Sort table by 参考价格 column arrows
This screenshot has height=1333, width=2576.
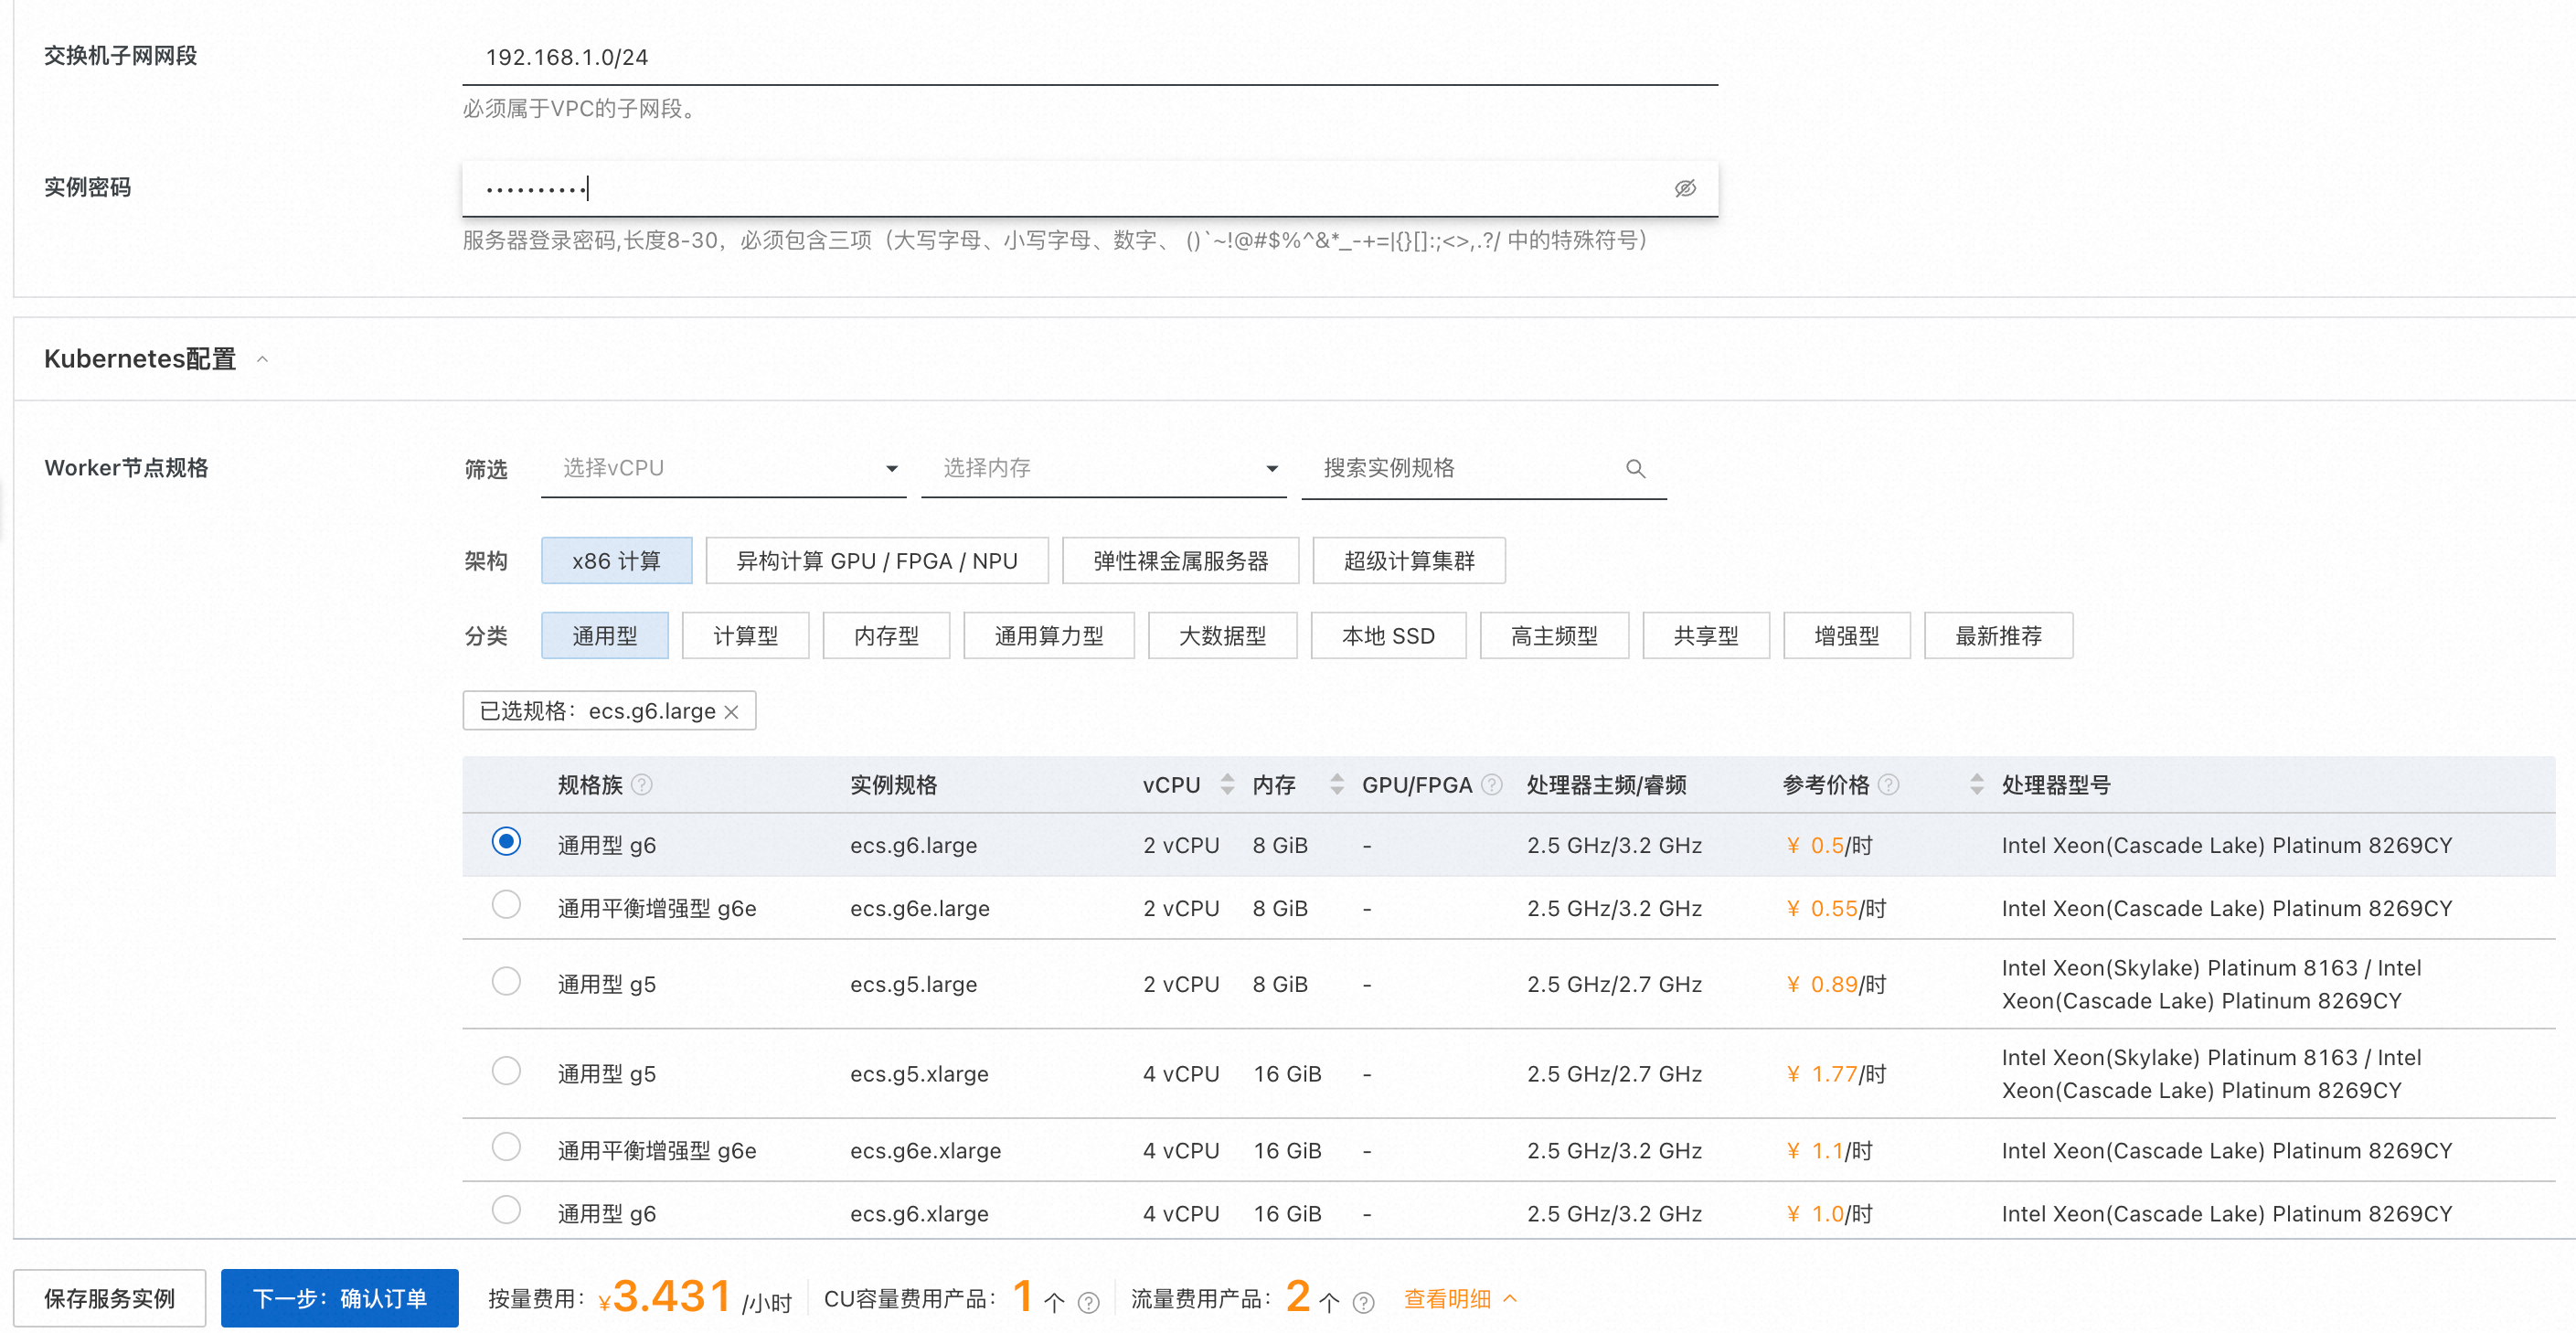click(x=1976, y=785)
